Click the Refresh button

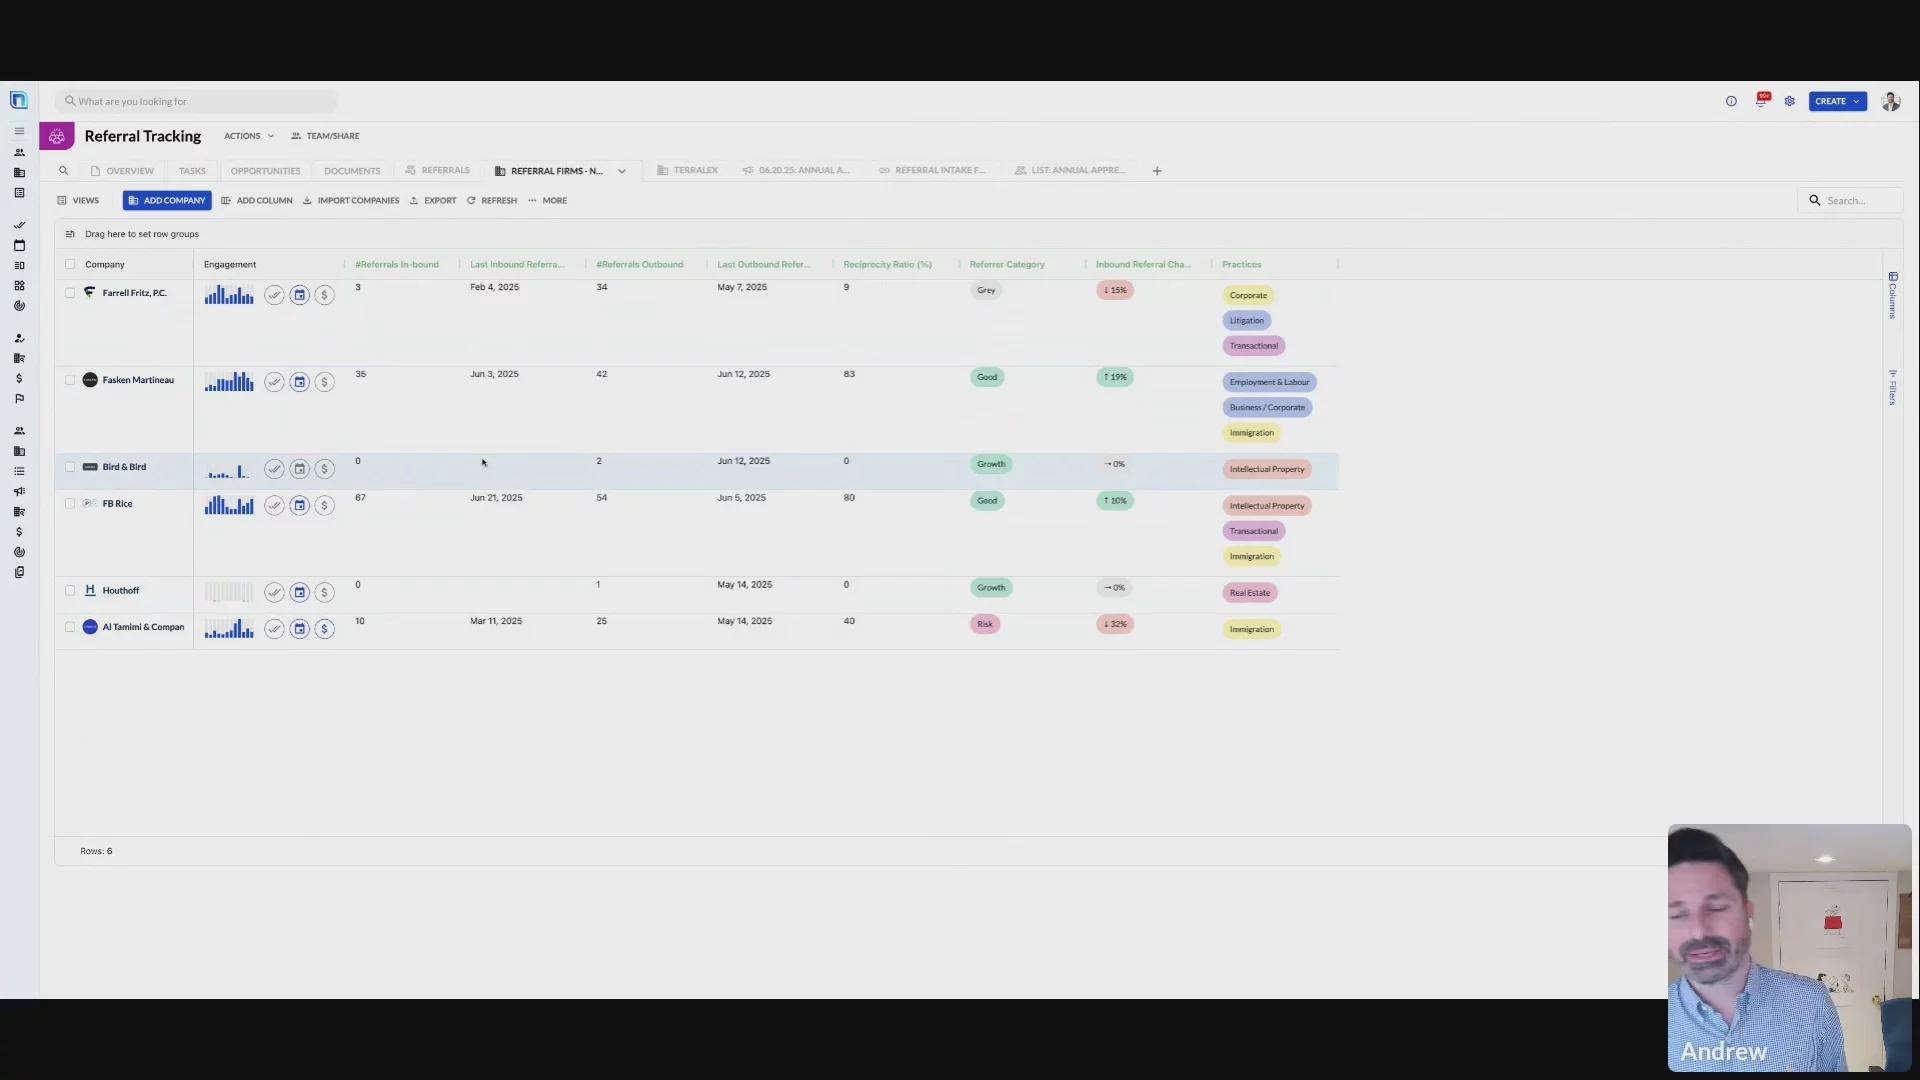(x=492, y=200)
